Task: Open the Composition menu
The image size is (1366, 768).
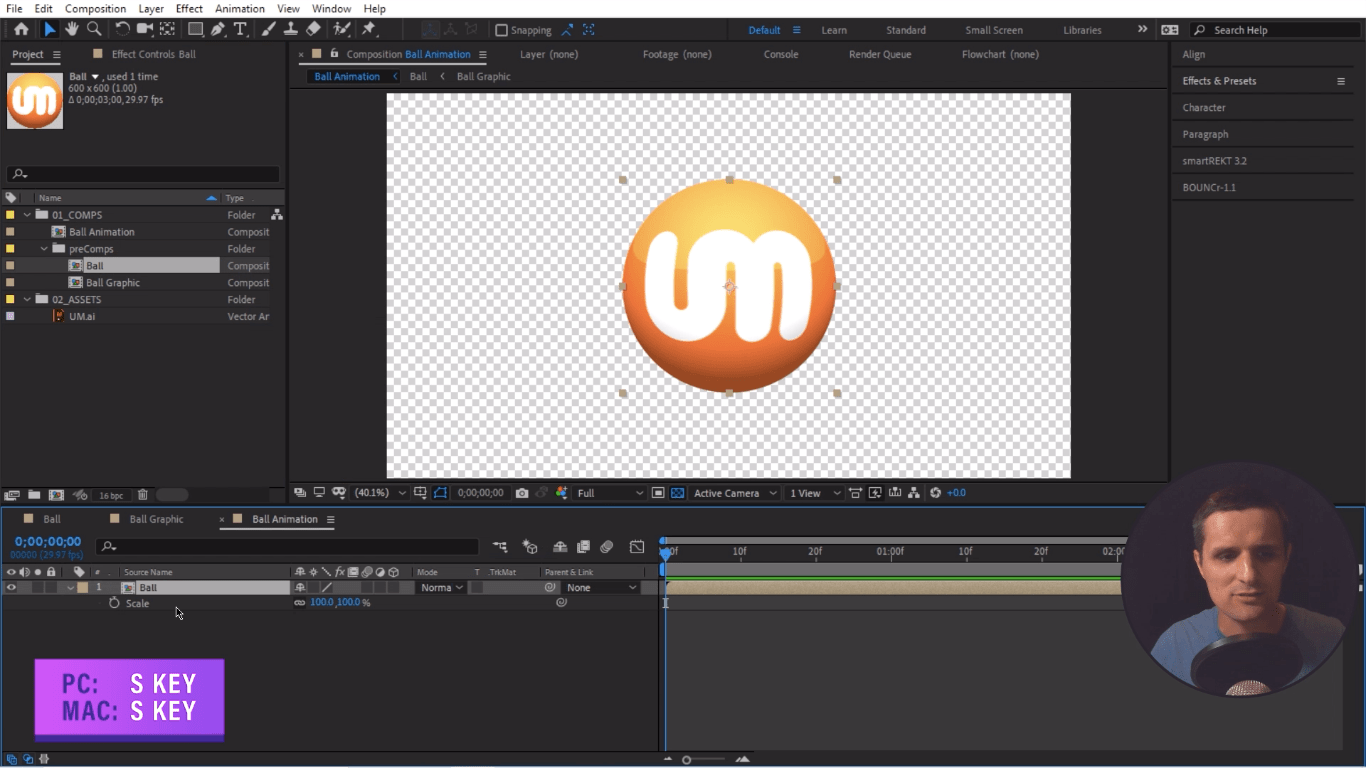Action: pos(95,8)
